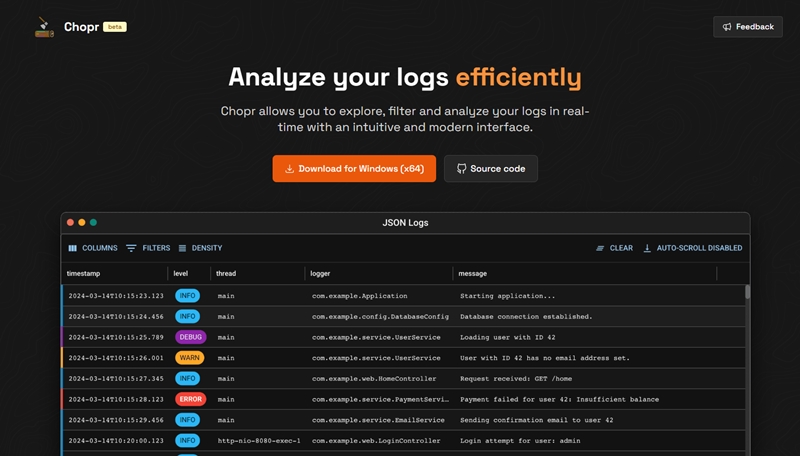Screen dimensions: 800x456
Task: Click the red ERROR level badge
Action: tap(188, 399)
